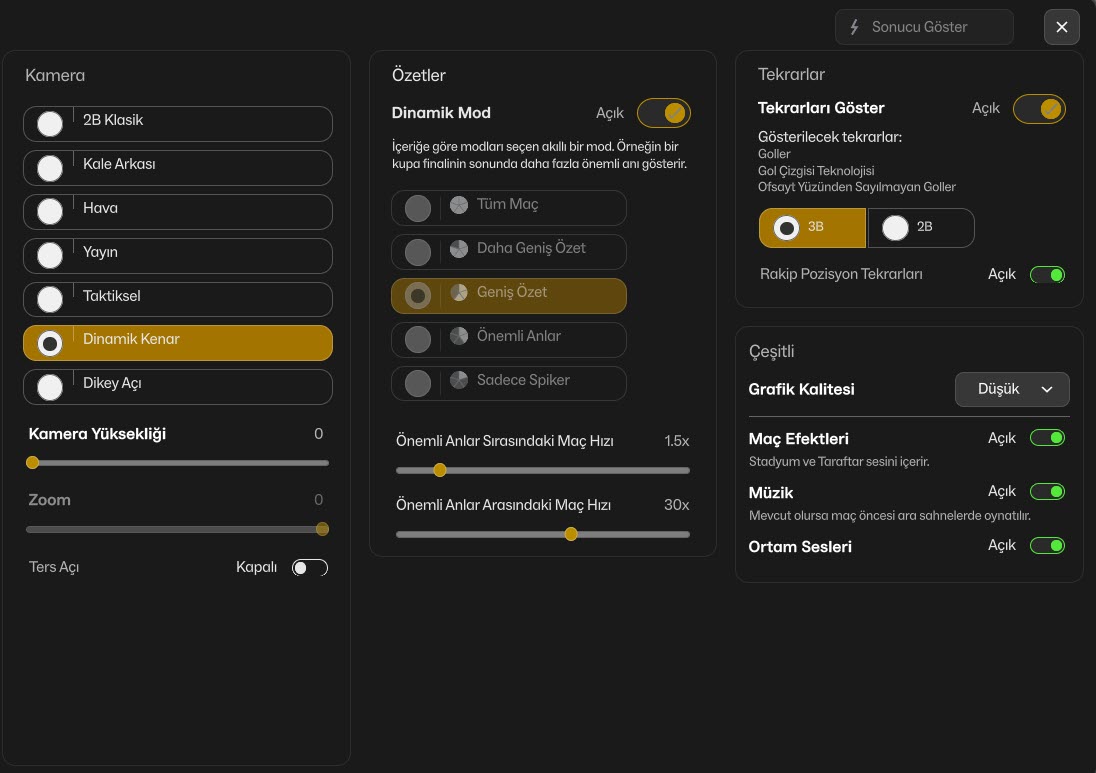Toggle the Rakip Pozisyon Tekrarları switch
The height and width of the screenshot is (773, 1096).
click(x=1047, y=274)
